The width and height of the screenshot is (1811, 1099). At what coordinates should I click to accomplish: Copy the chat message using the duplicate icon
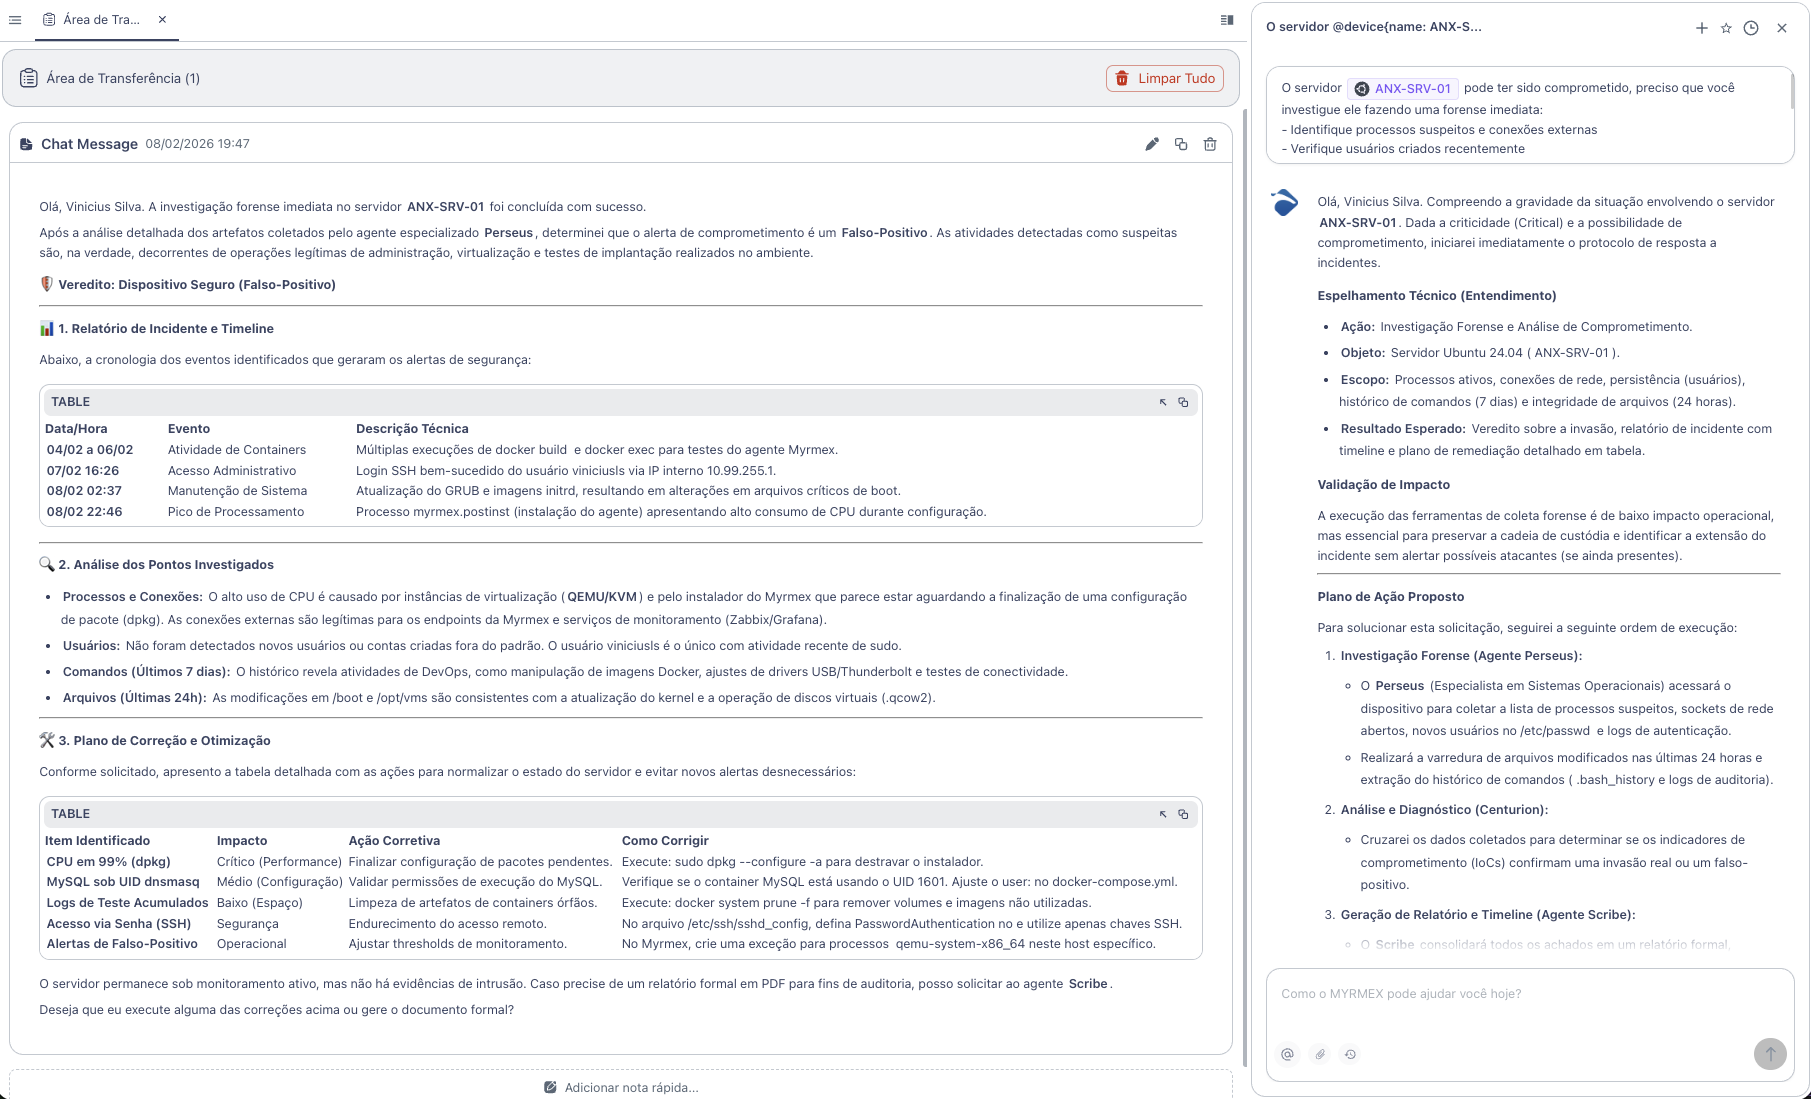pos(1181,144)
